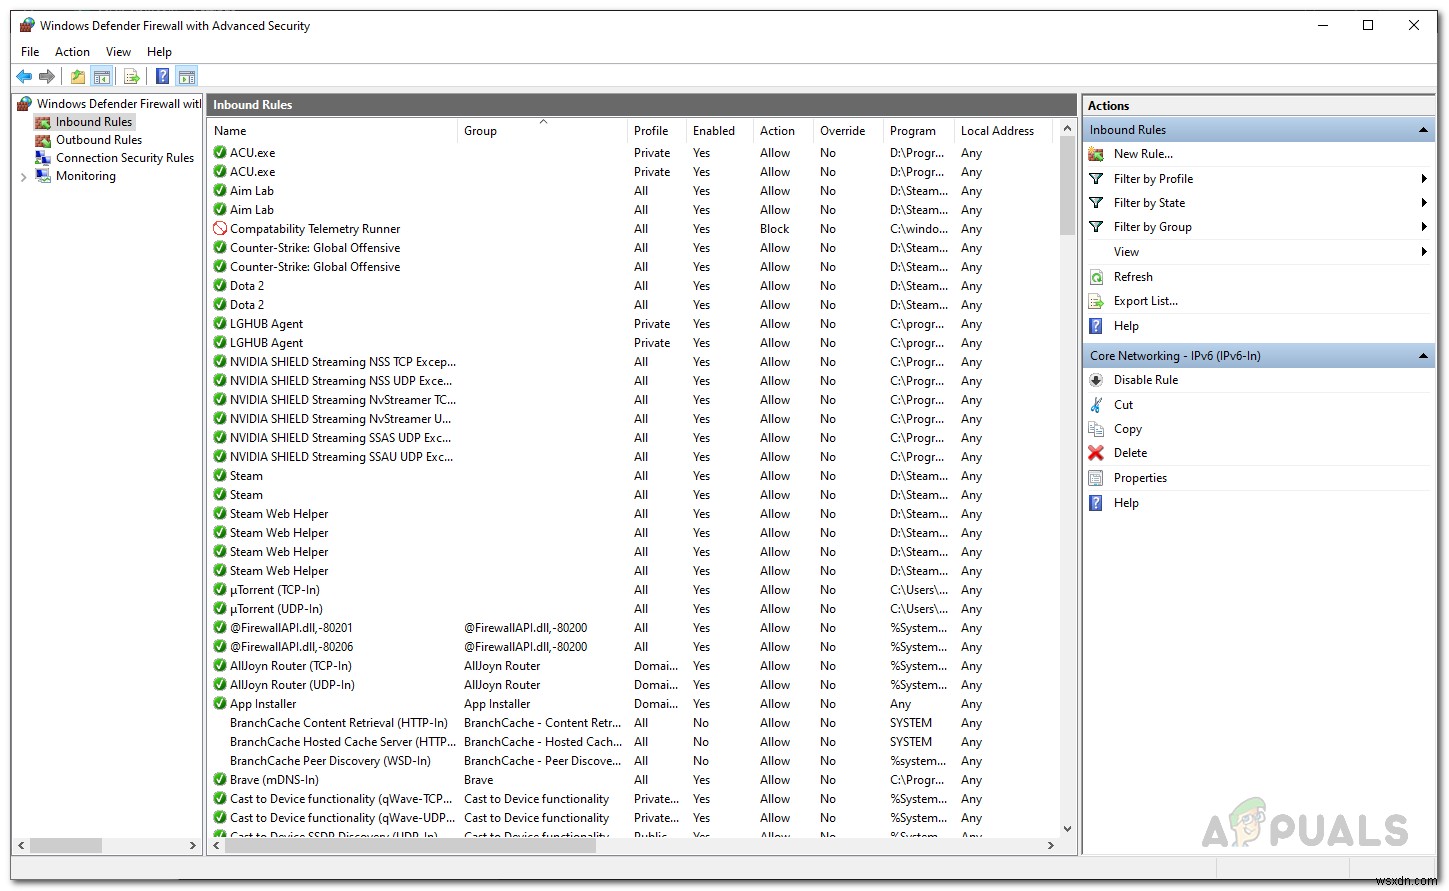Open the View menu in menu bar
This screenshot has height=891, width=1449.
point(118,52)
